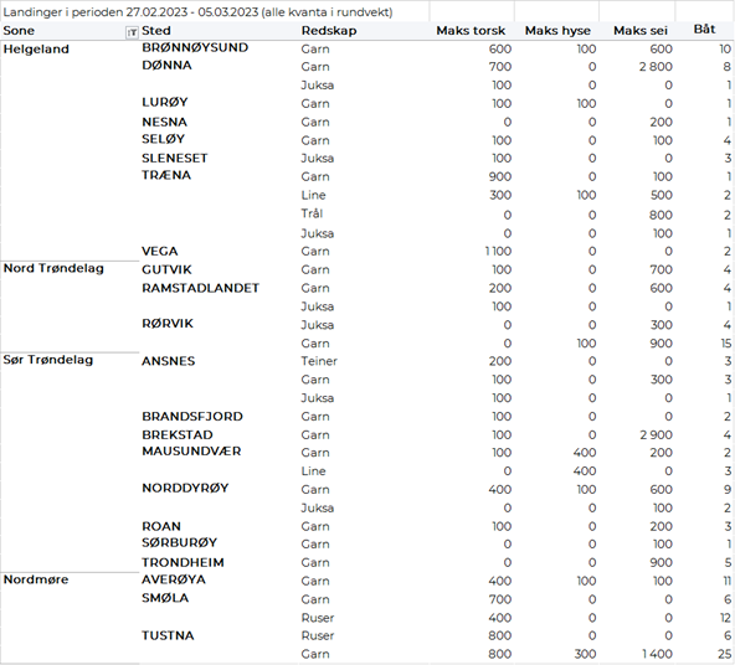Select the 2 900 sei value for BREKSTAD
Screen dimensions: 735x665
click(654, 435)
